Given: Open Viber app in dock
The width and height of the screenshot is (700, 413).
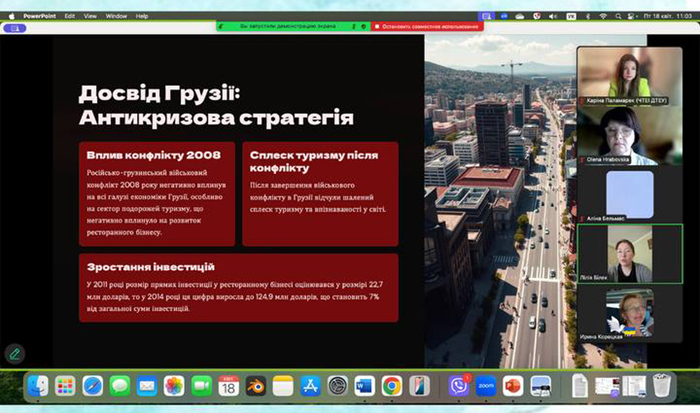Looking at the screenshot, I should coord(459,386).
